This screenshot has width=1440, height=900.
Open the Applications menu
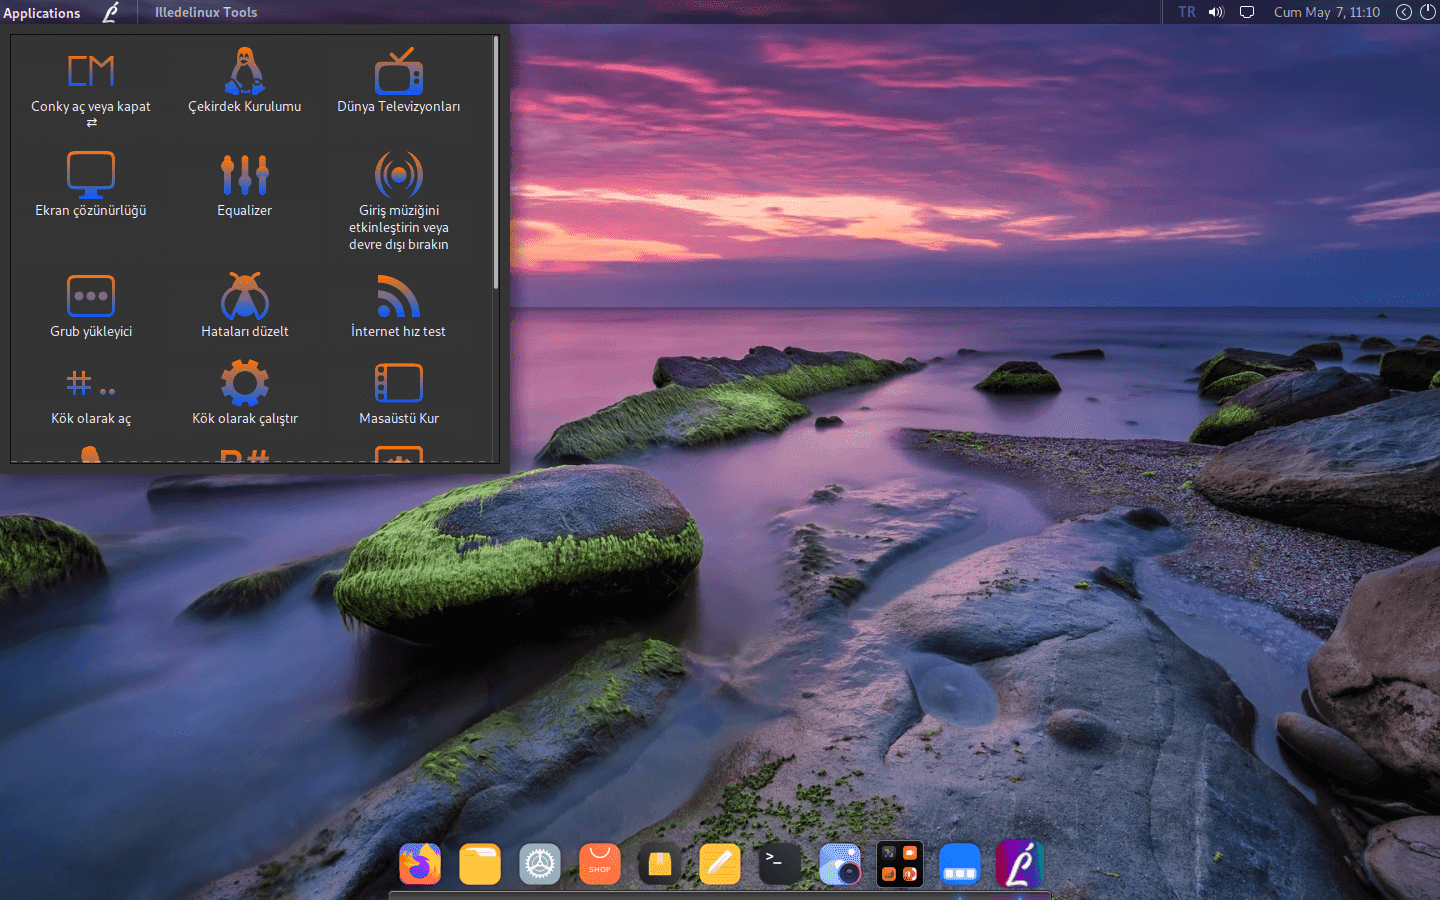42,13
